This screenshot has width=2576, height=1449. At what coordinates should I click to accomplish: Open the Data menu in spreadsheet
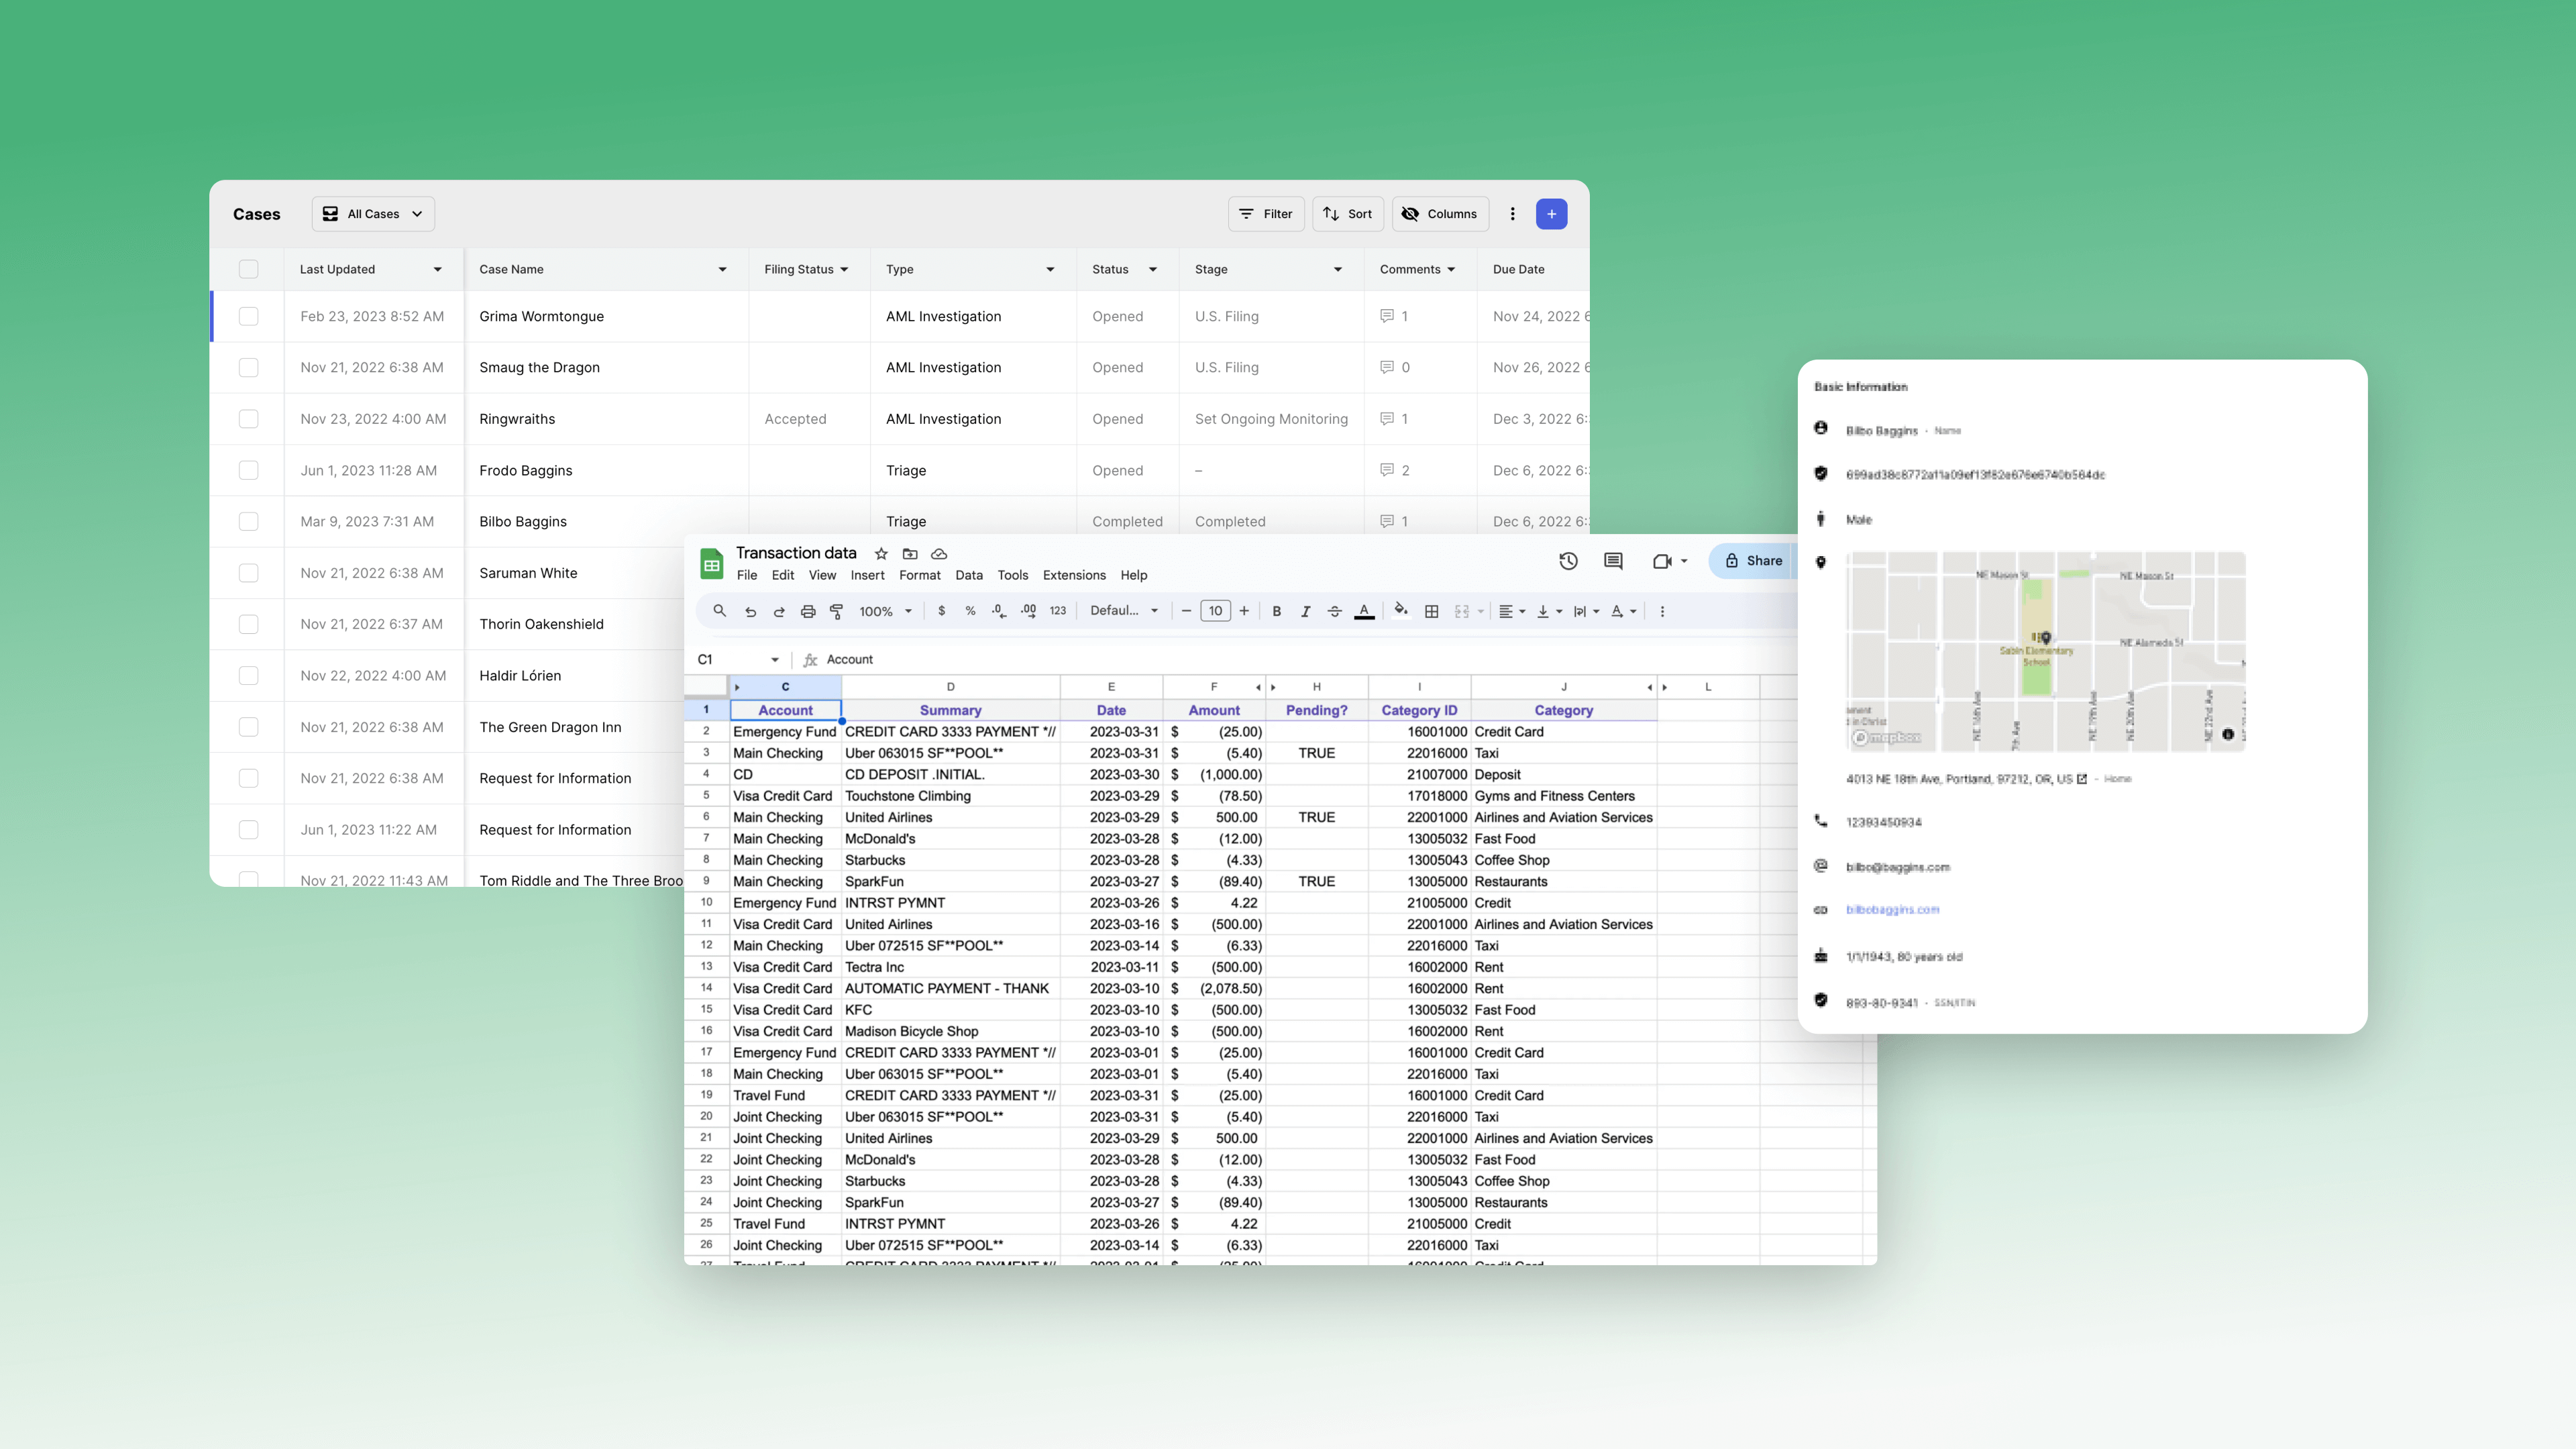click(968, 575)
